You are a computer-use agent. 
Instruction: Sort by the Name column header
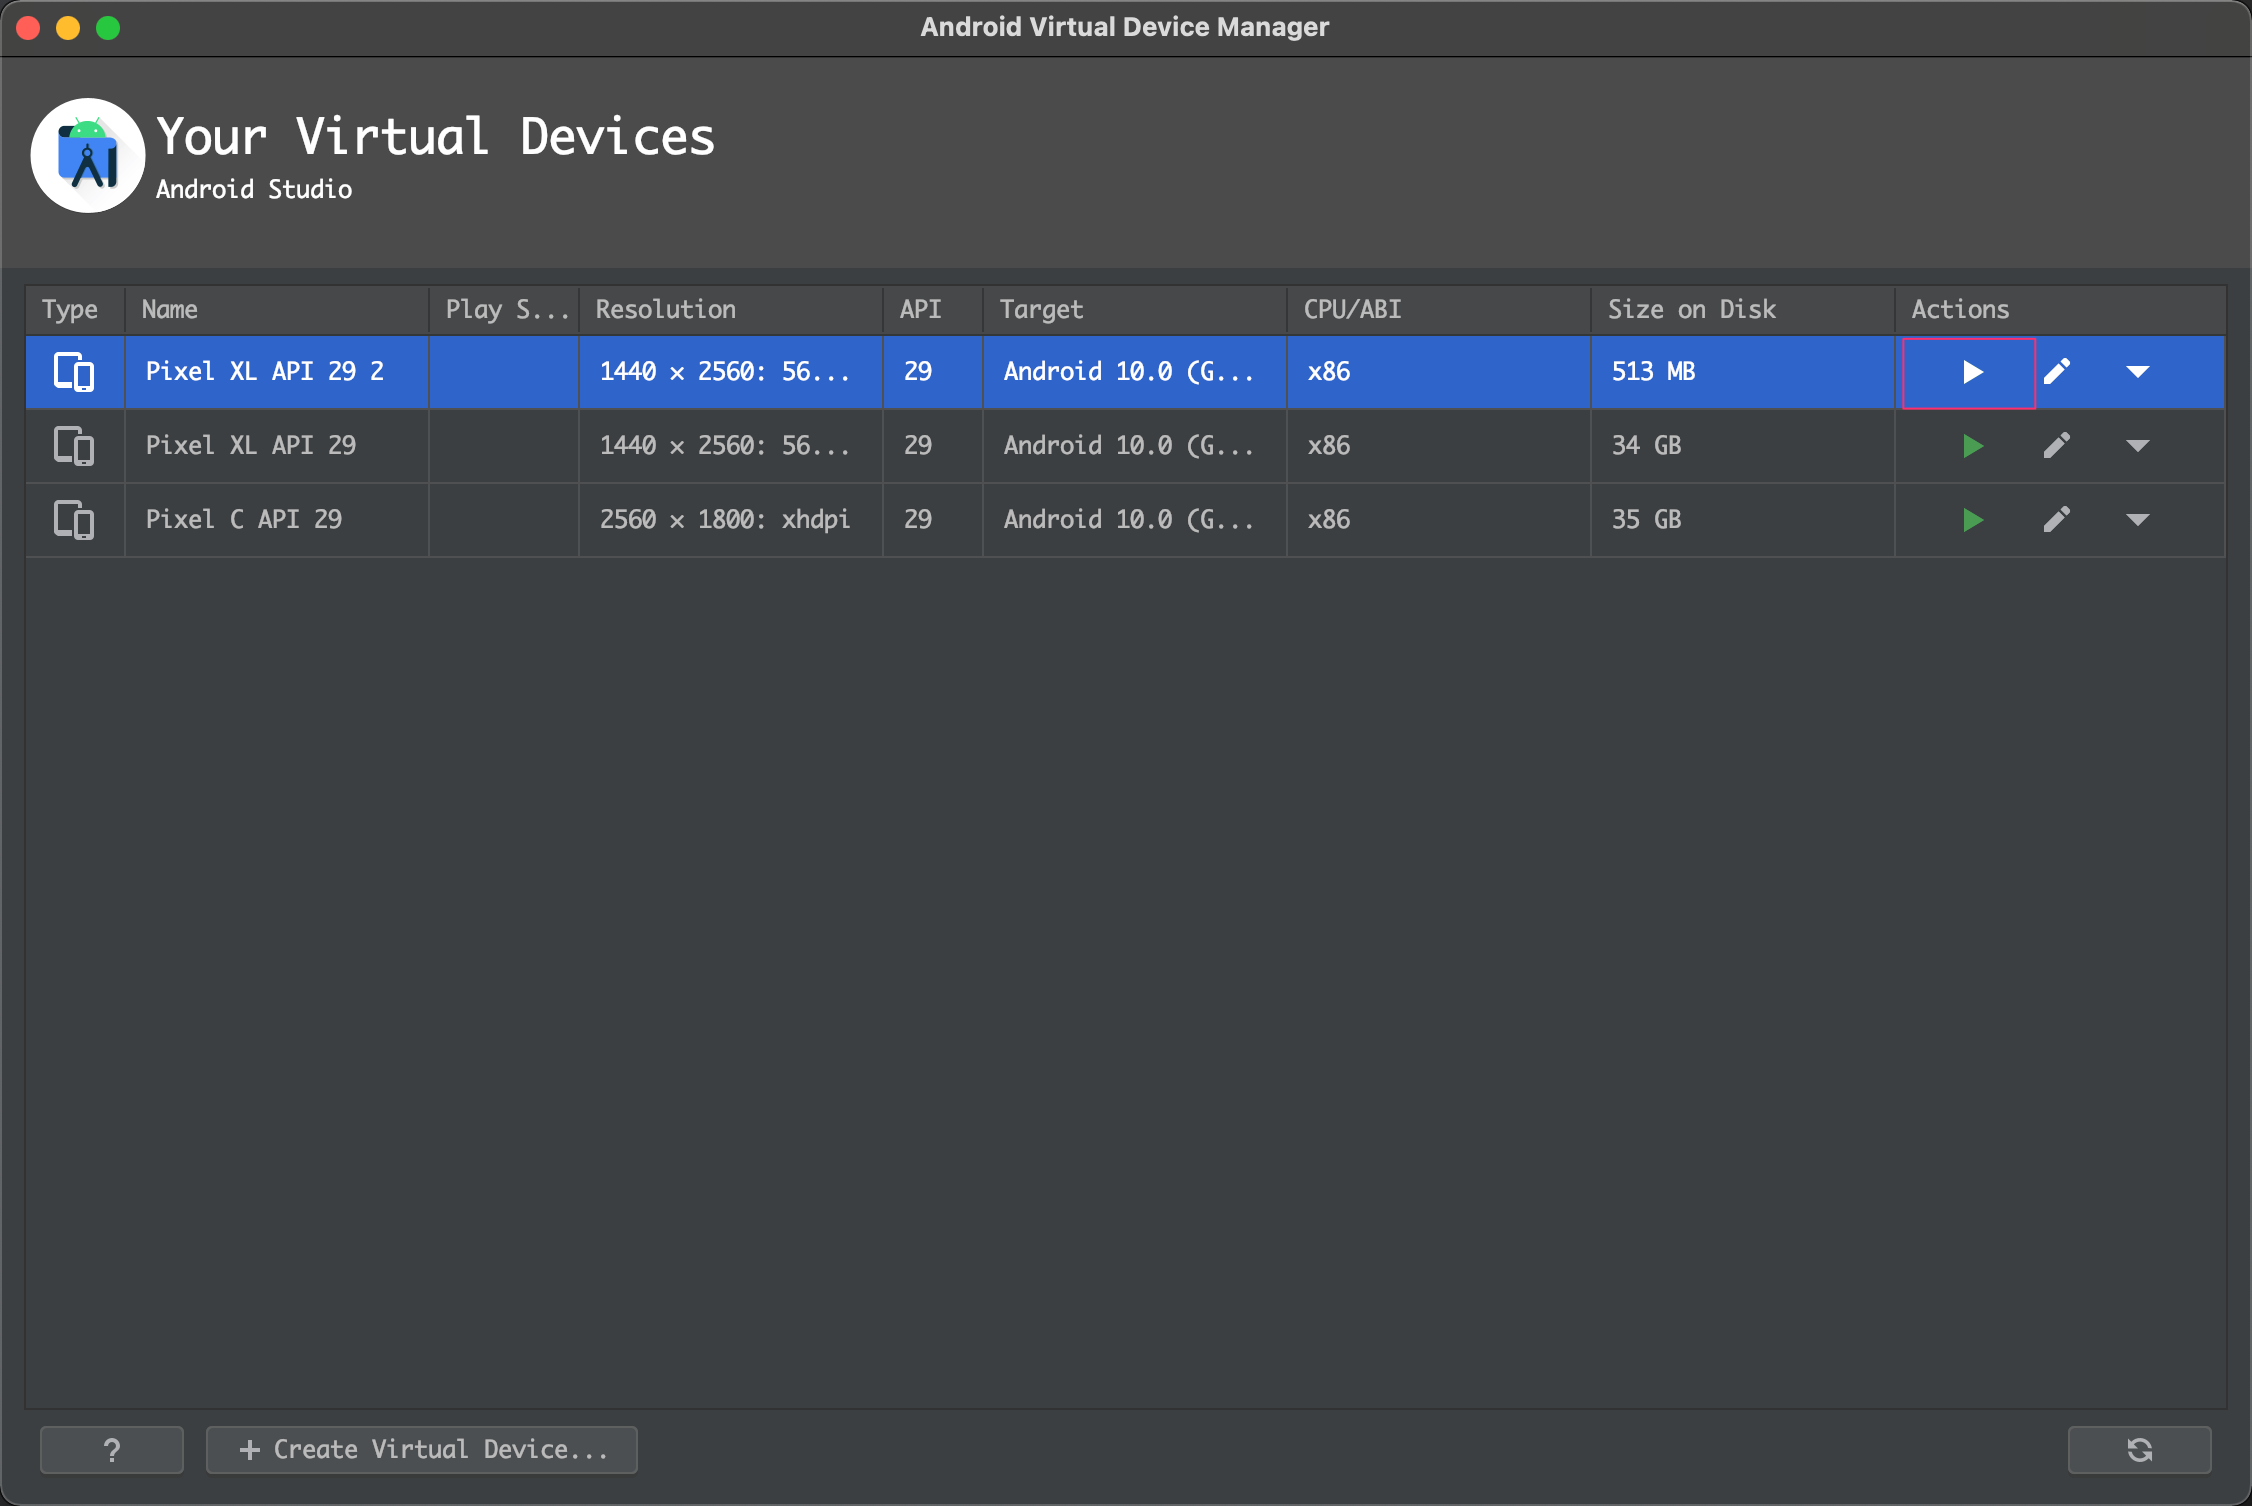[277, 310]
